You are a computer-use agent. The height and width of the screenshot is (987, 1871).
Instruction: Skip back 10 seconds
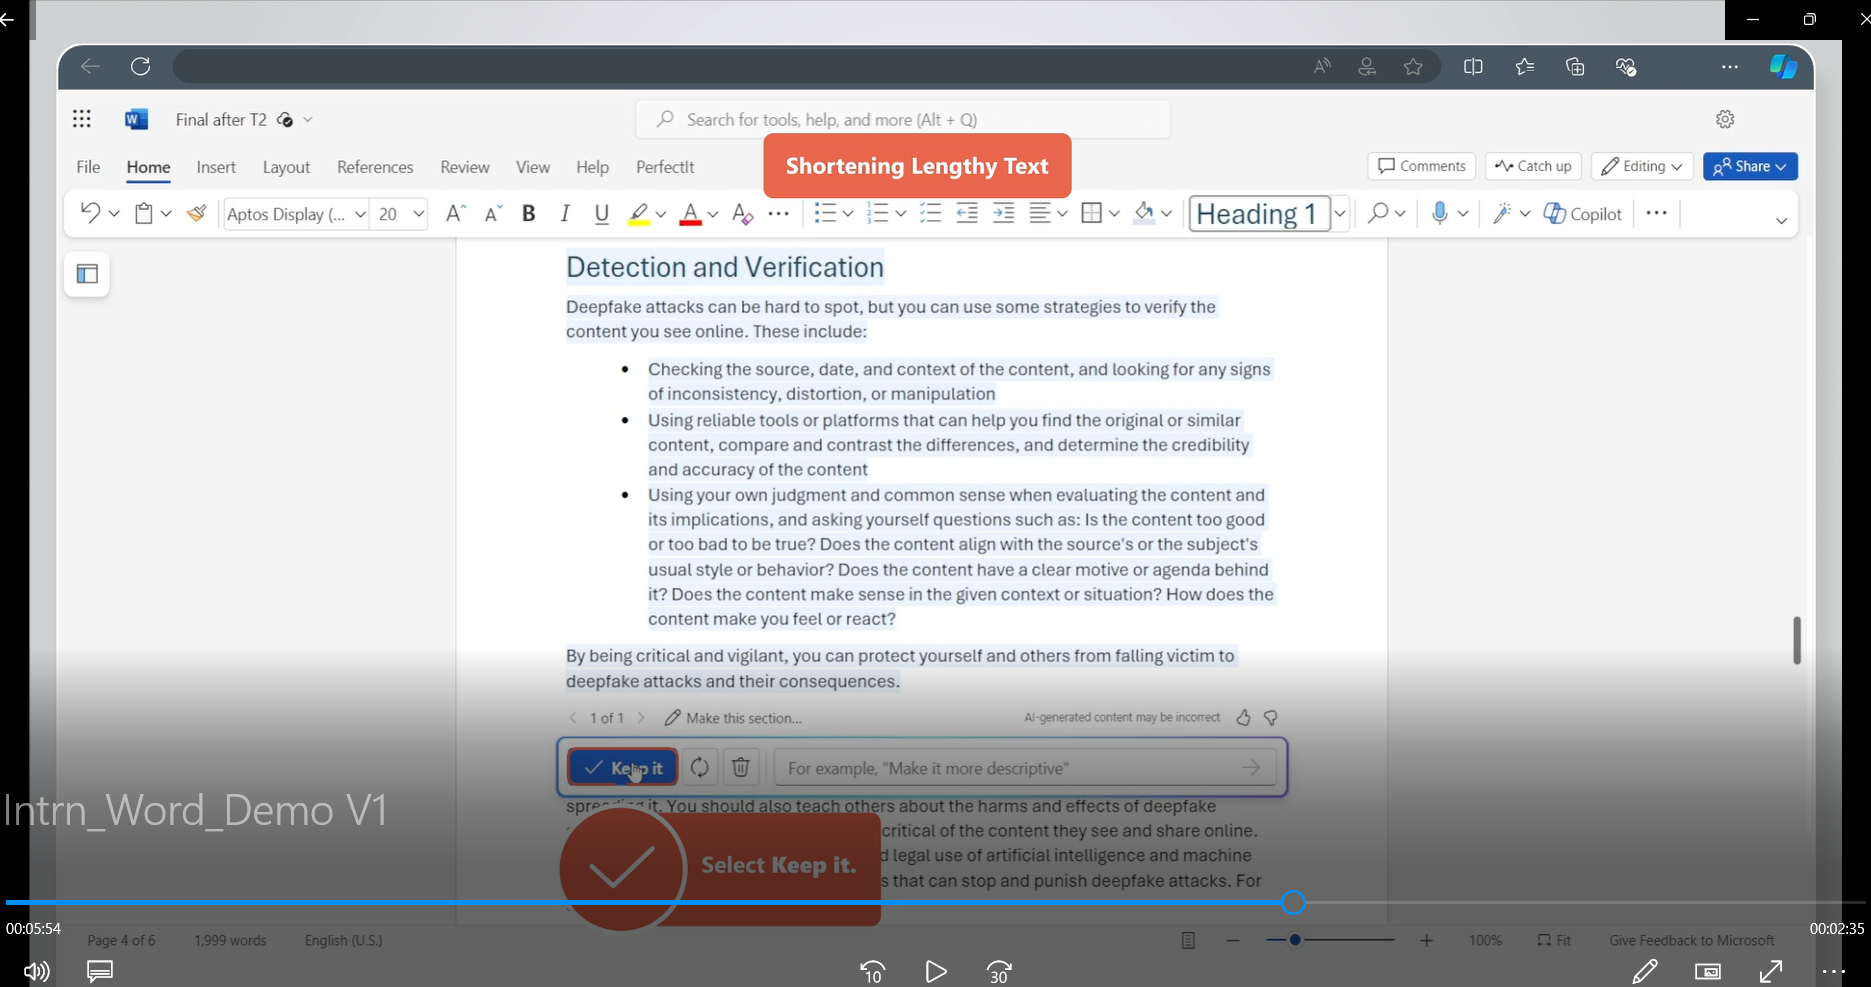point(872,971)
